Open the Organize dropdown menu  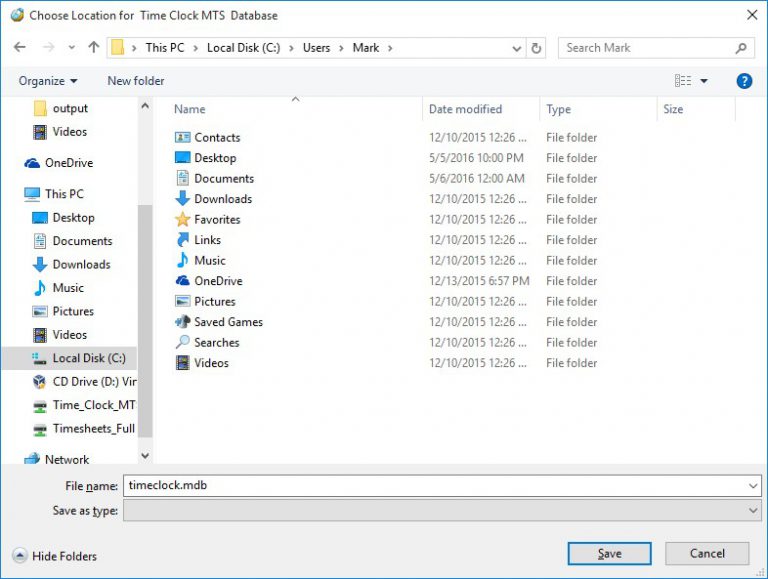(48, 81)
